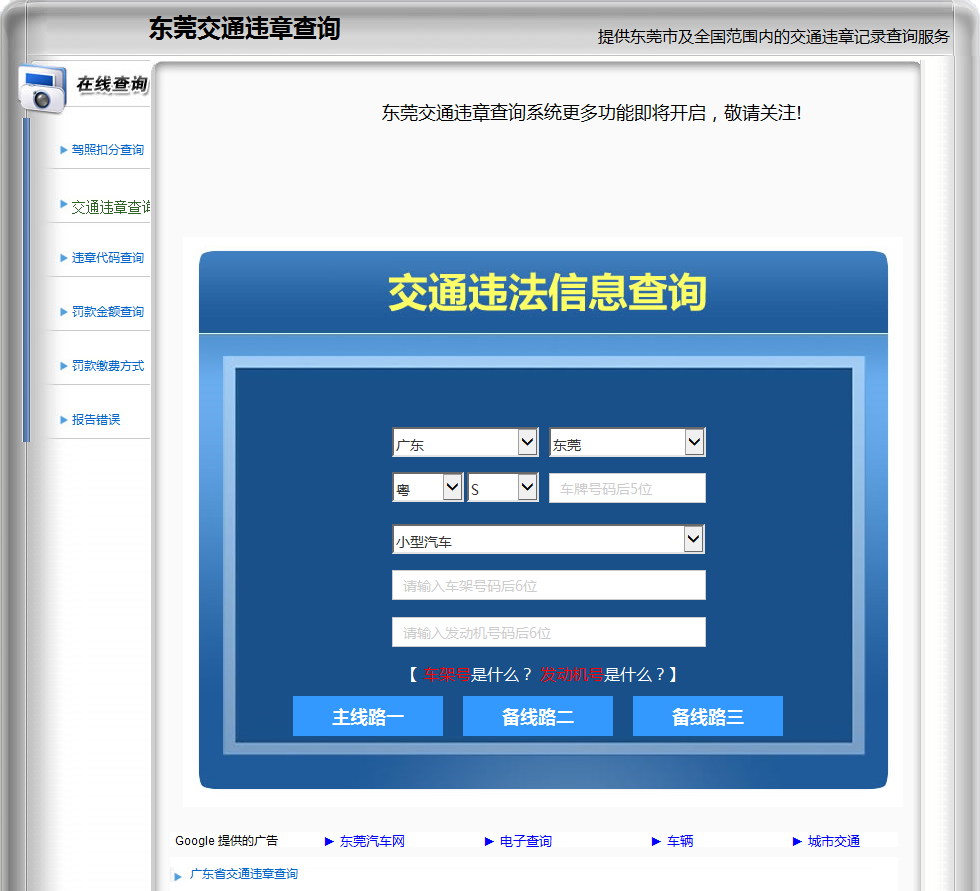
Task: Open 违章代码查询 in the sidebar
Action: click(x=108, y=258)
